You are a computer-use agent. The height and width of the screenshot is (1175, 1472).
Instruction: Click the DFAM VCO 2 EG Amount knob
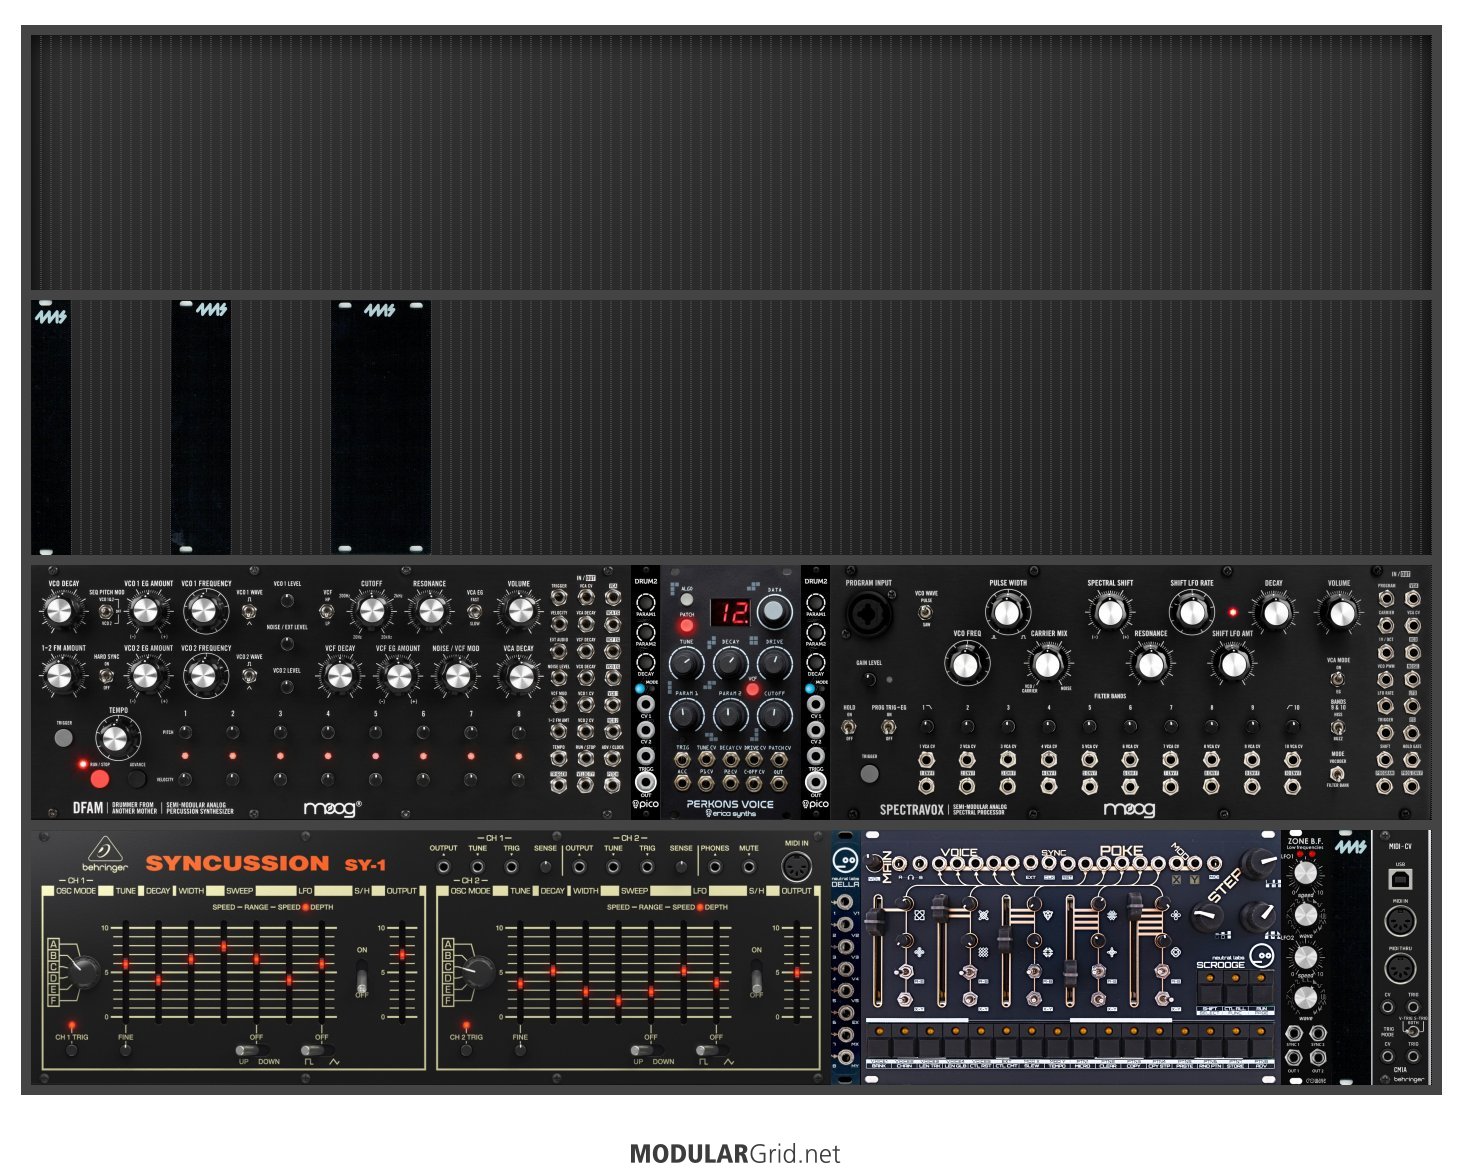click(145, 676)
